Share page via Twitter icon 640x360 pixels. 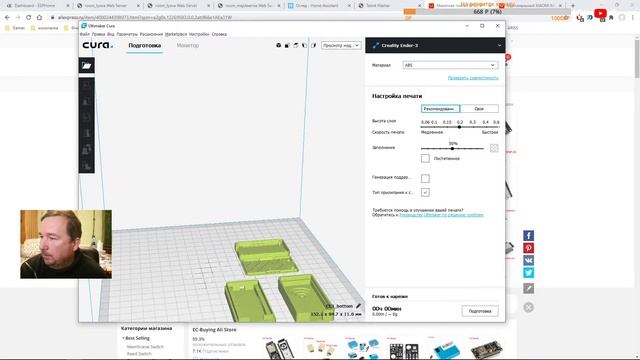pos(529,272)
